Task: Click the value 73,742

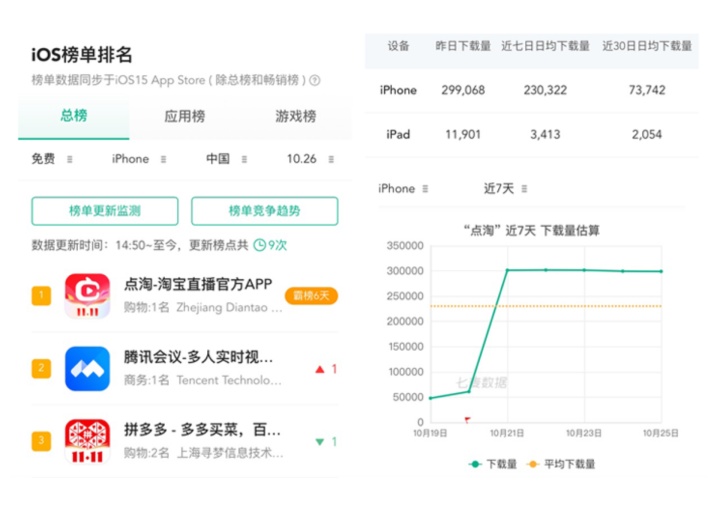Action: [647, 90]
